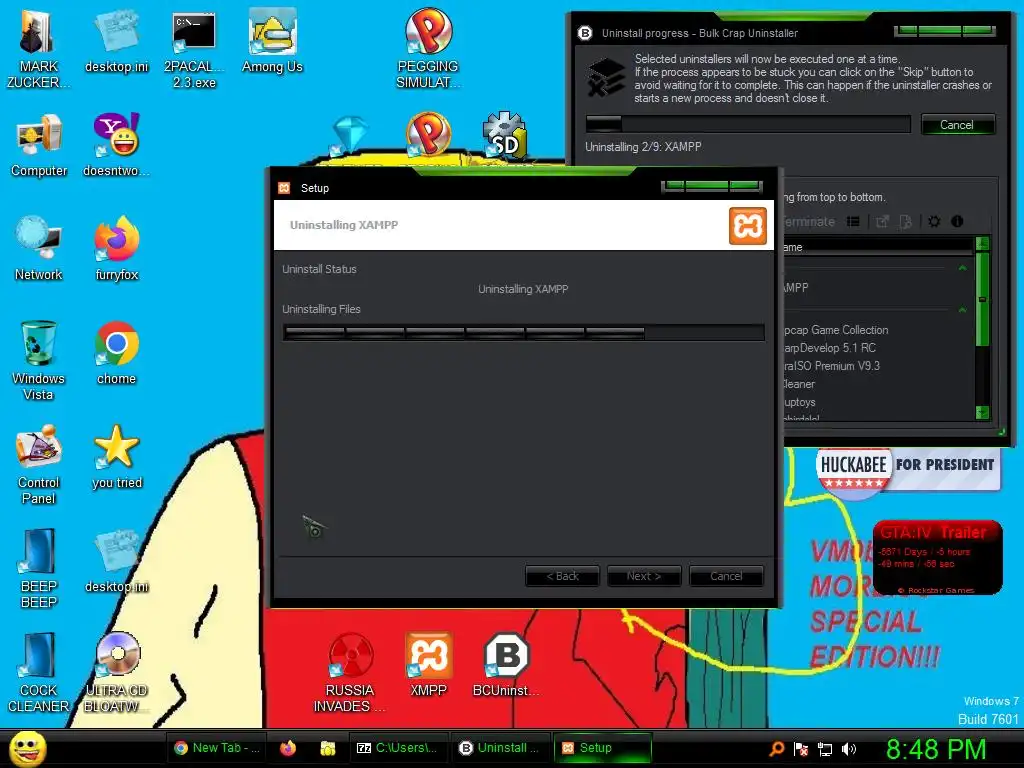Switch to Setup taskbar item
Image resolution: width=1024 pixels, height=768 pixels.
click(603, 748)
